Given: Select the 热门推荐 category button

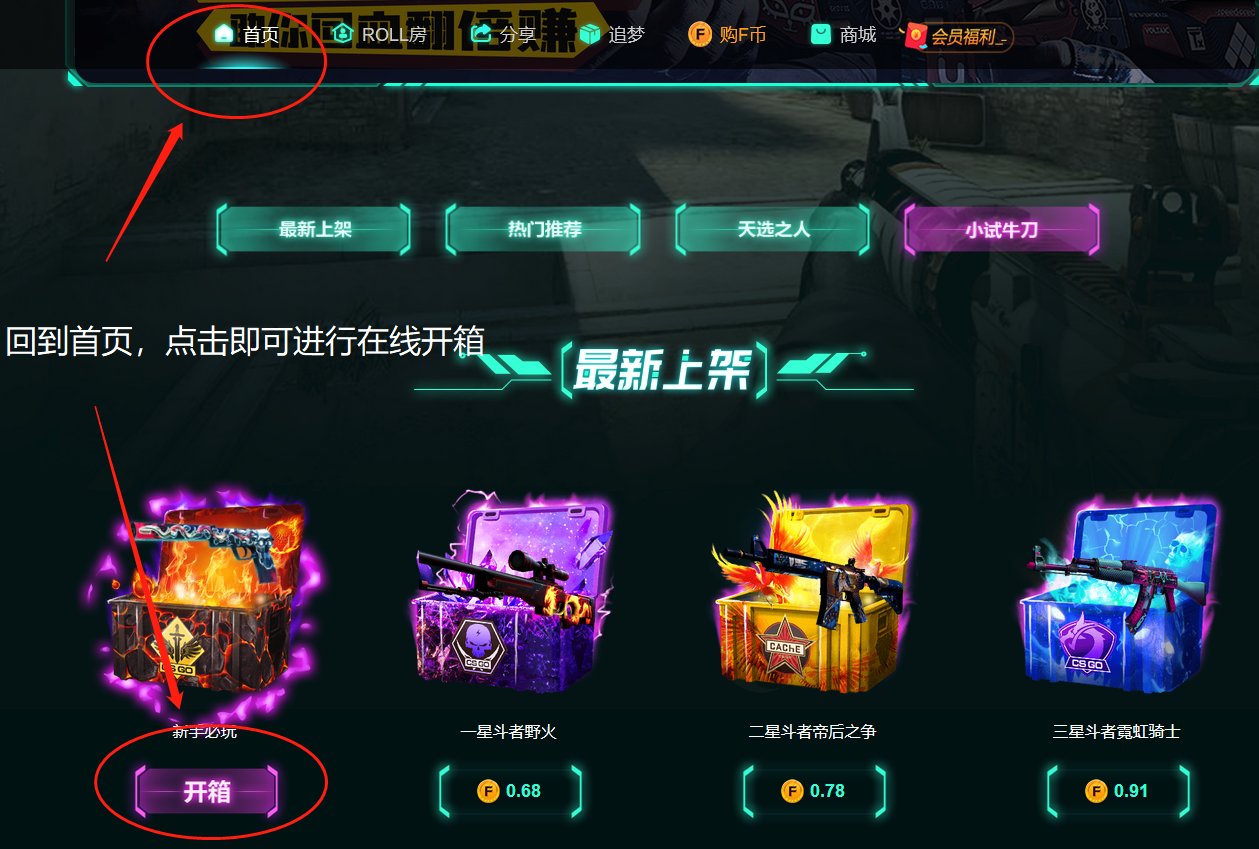Looking at the screenshot, I should click(544, 229).
